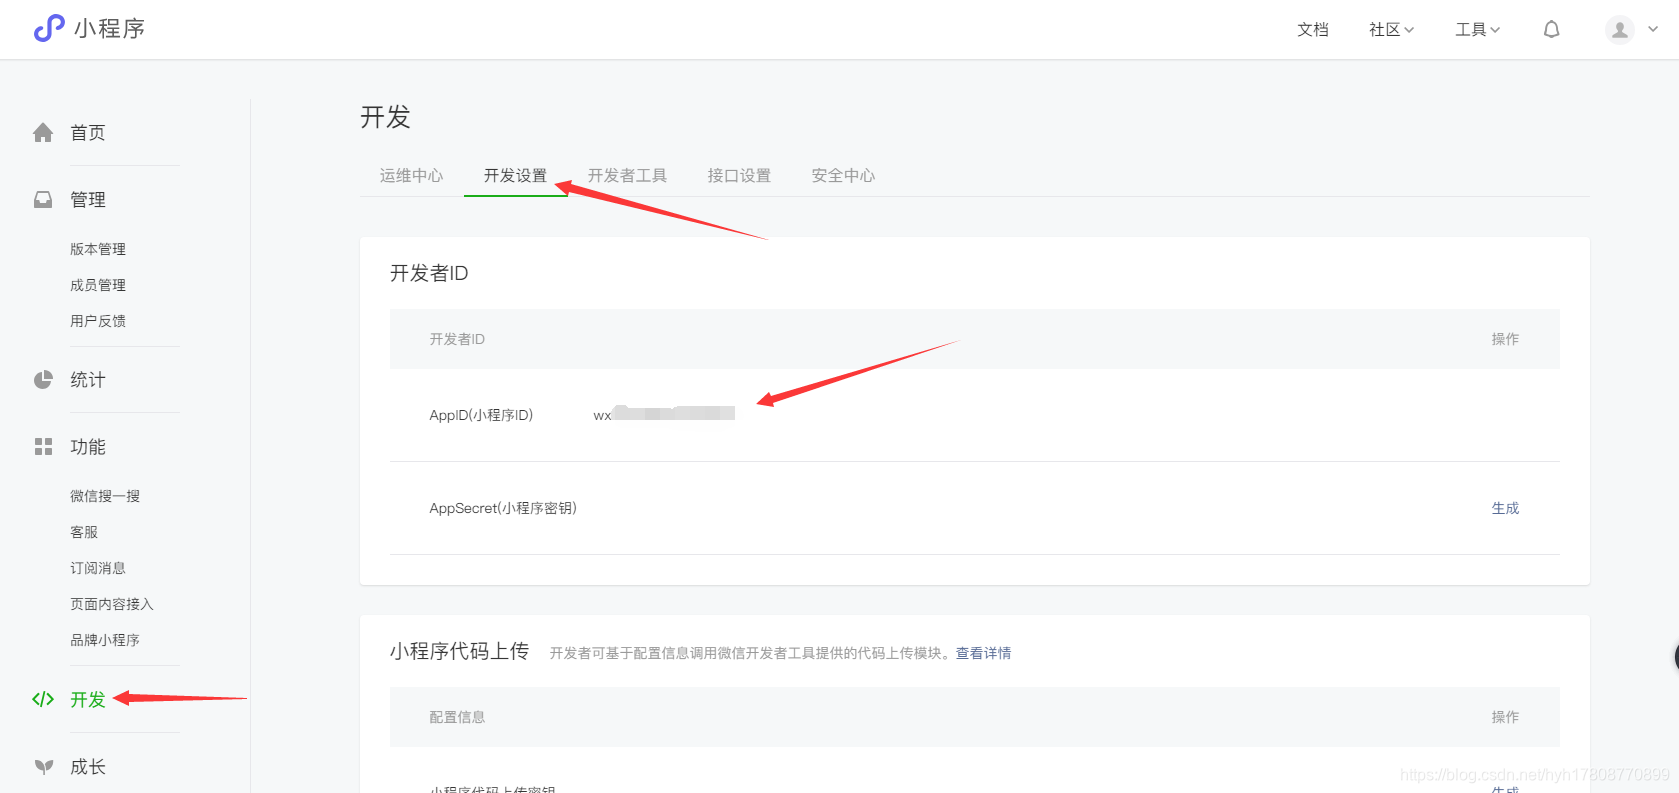The image size is (1679, 793).
Task: Select 成长 in the sidebar
Action: tap(88, 767)
